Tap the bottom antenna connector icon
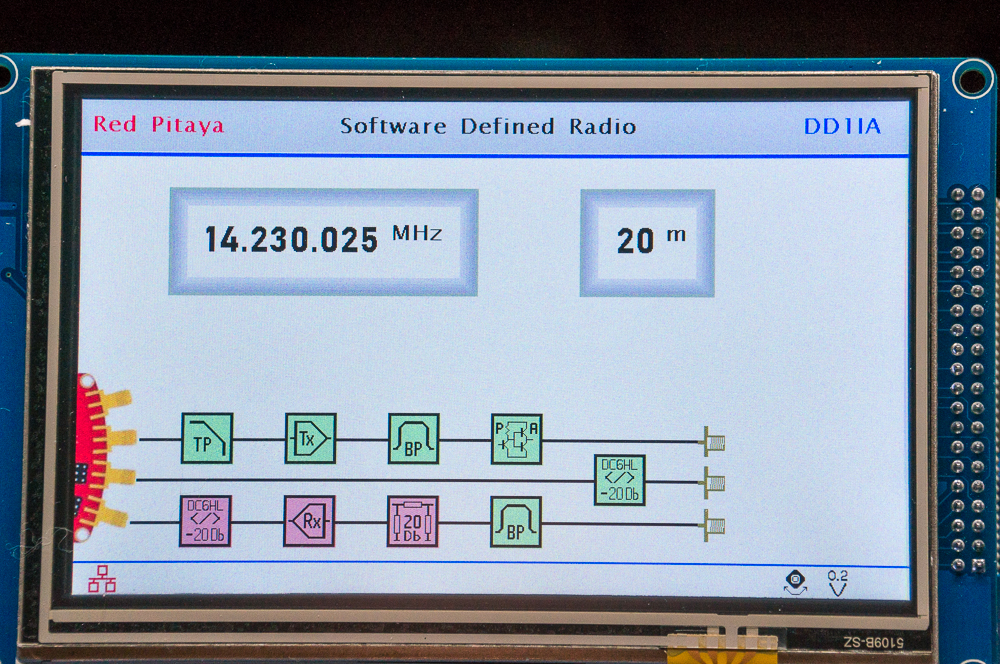The height and width of the screenshot is (664, 1000). 714,526
